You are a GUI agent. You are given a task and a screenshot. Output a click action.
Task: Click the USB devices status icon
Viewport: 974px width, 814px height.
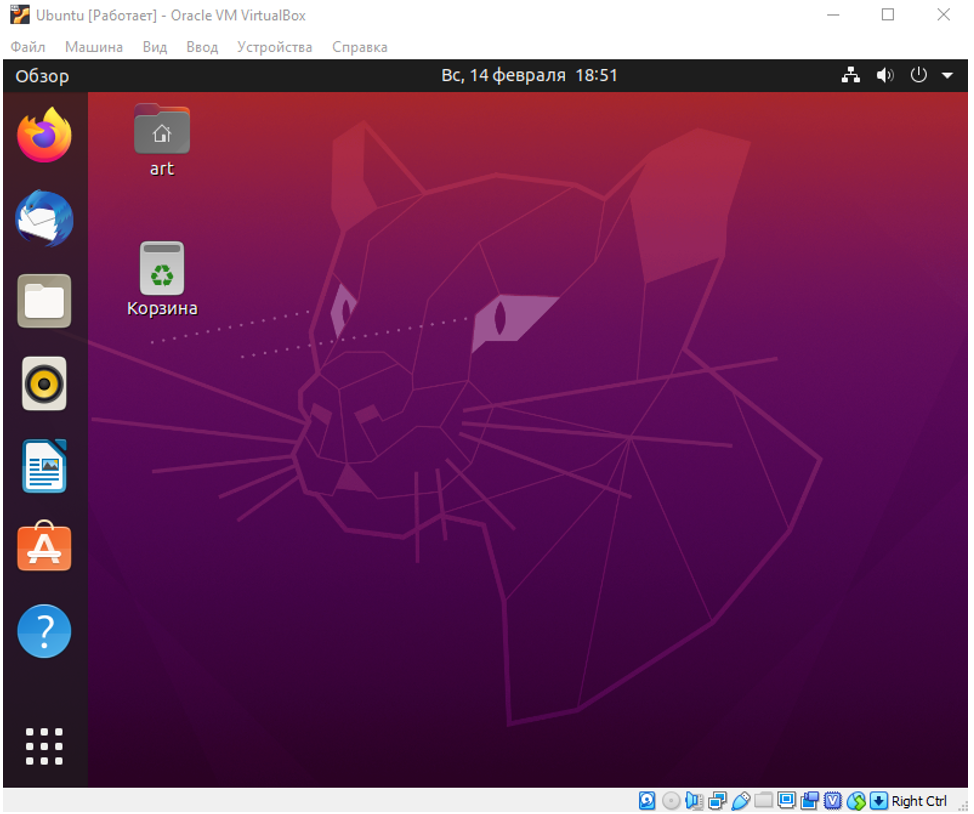[740, 801]
